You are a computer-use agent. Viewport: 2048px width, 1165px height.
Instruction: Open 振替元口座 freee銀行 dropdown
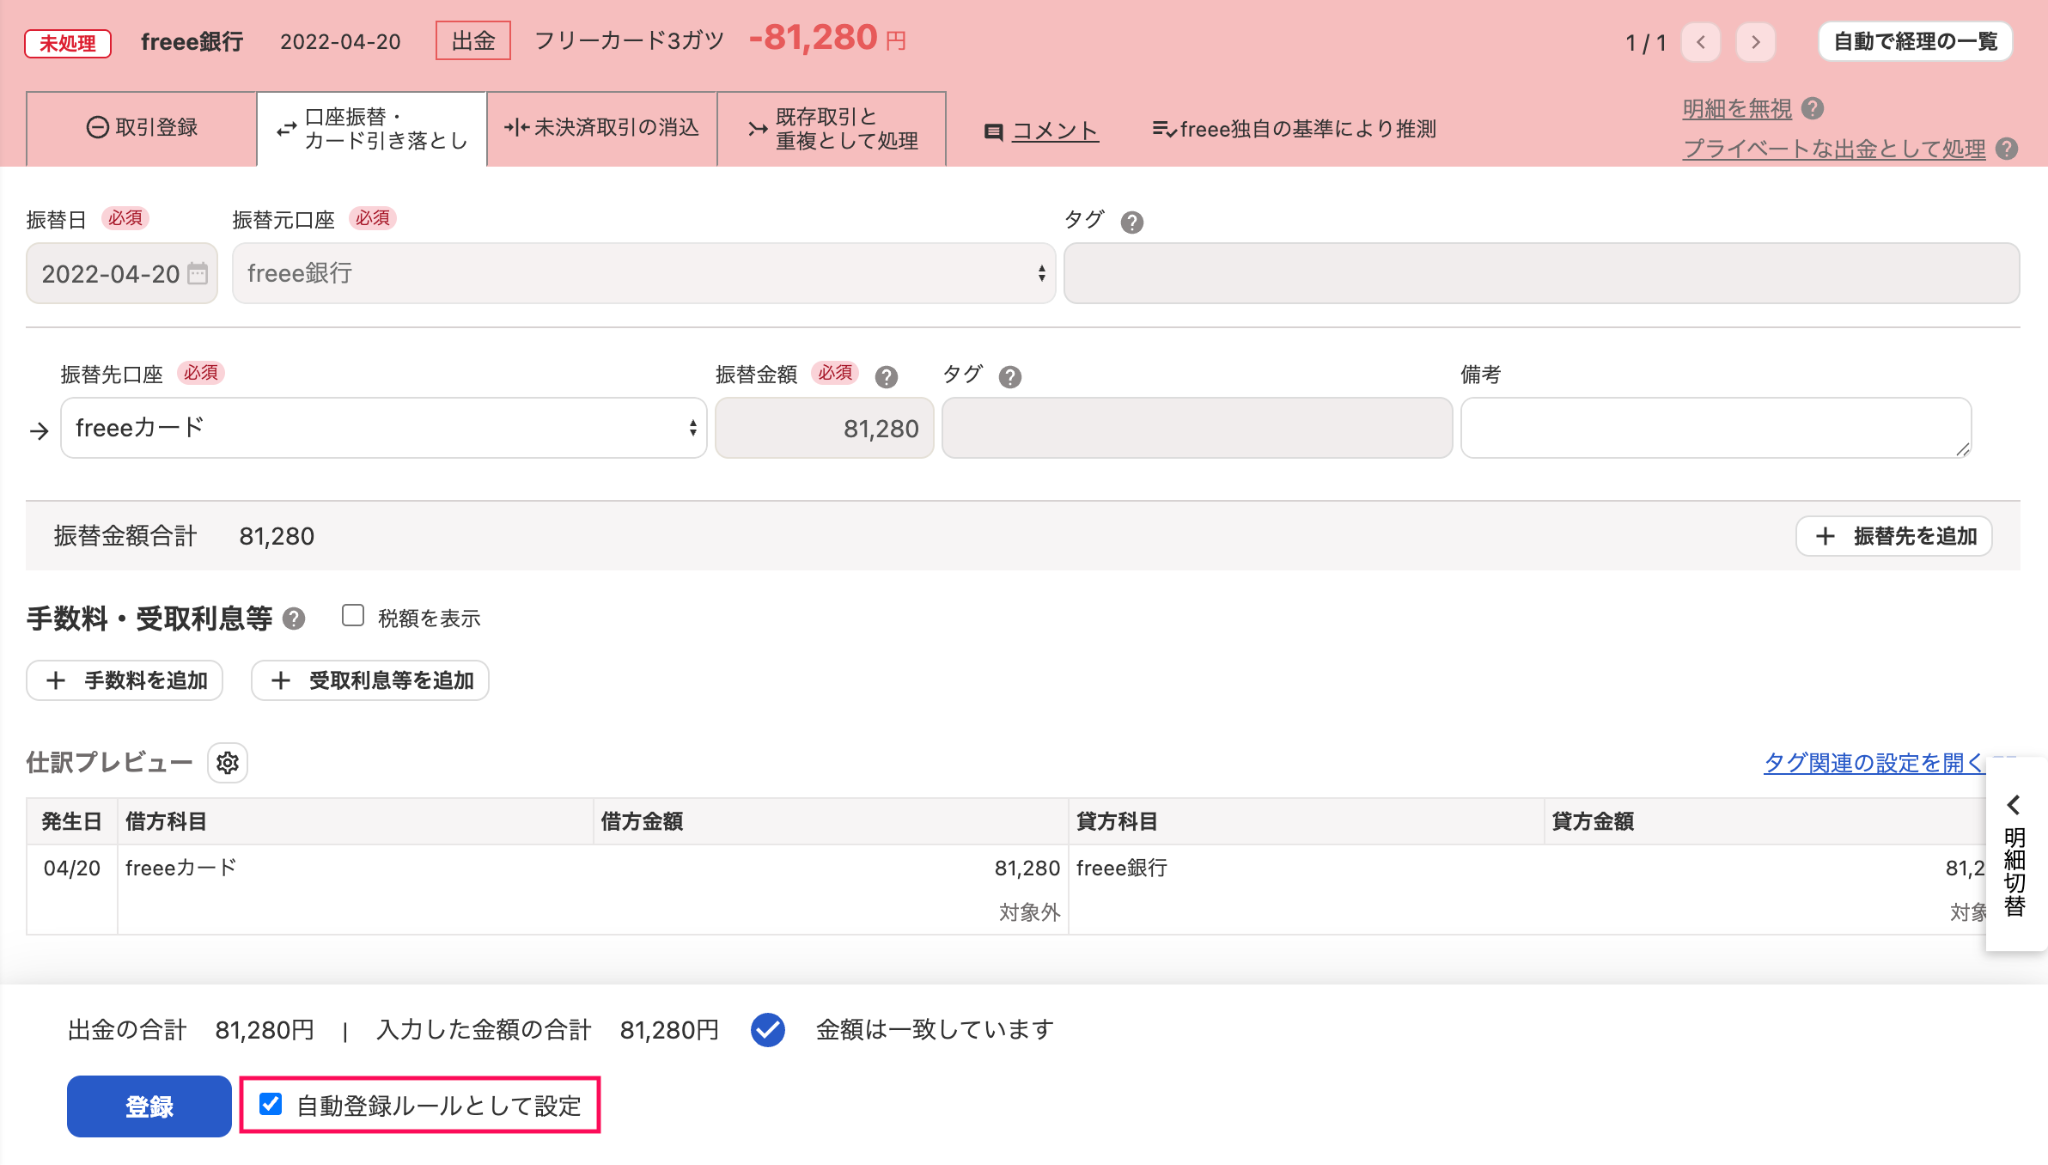(643, 273)
